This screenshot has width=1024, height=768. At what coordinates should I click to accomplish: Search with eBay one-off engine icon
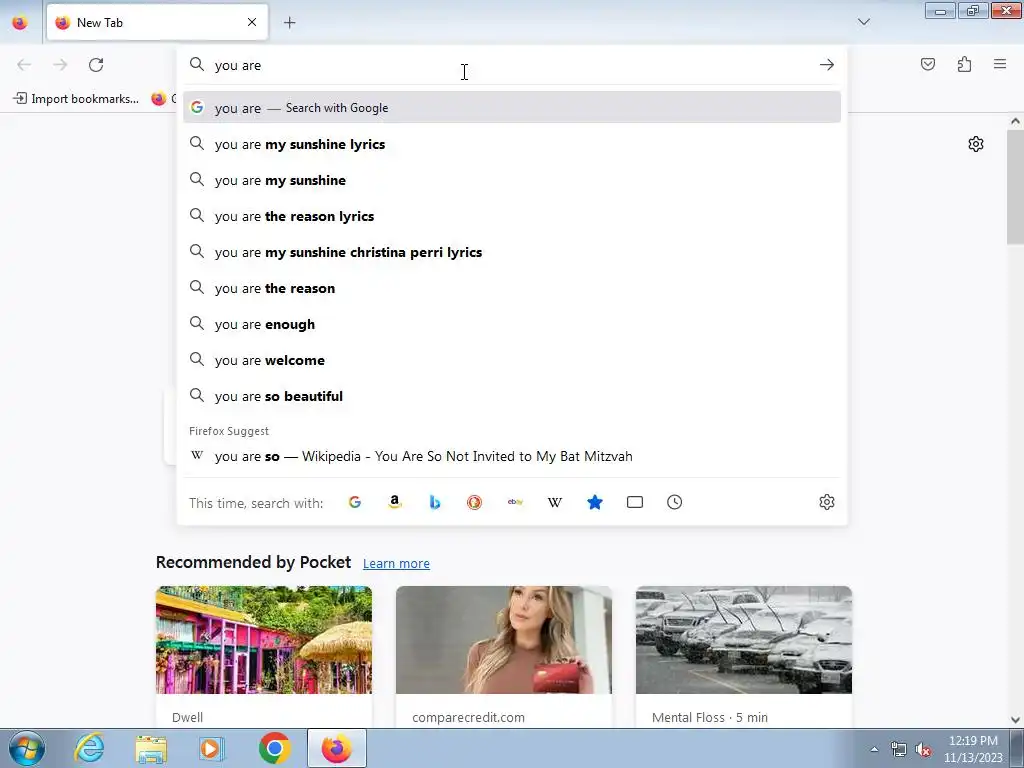[x=515, y=502]
